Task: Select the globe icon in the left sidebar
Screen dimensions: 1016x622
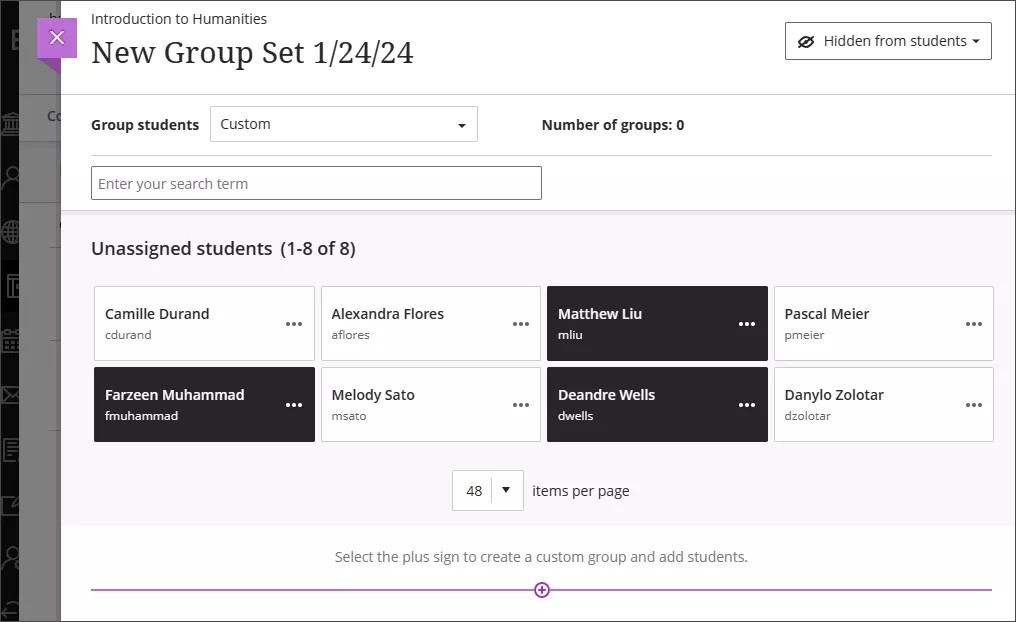Action: pos(11,233)
